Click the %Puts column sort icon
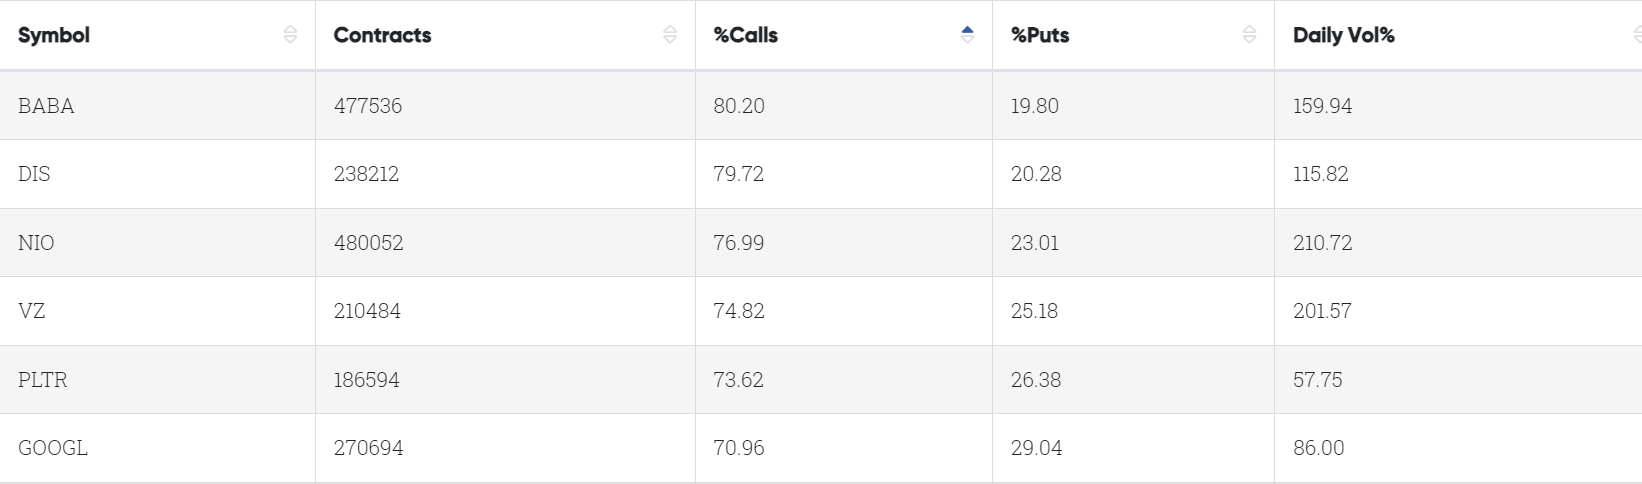Screen dimensions: 1642x484 1249,35
